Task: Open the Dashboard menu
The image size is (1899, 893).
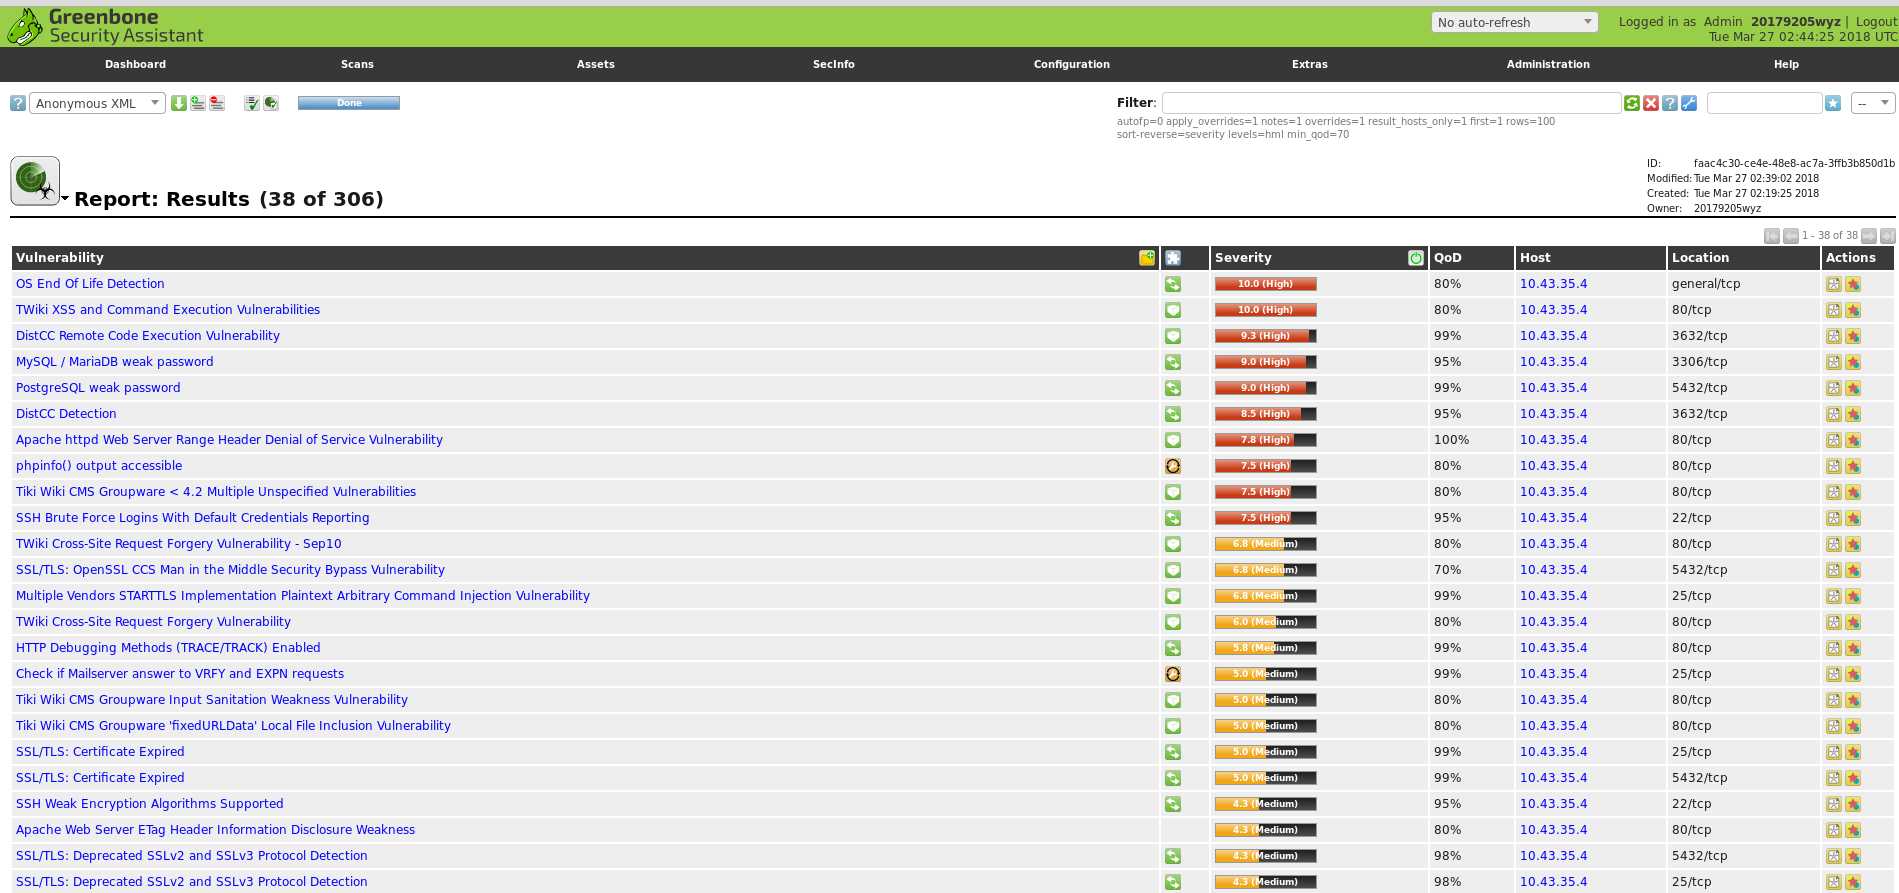Action: pyautogui.click(x=135, y=64)
